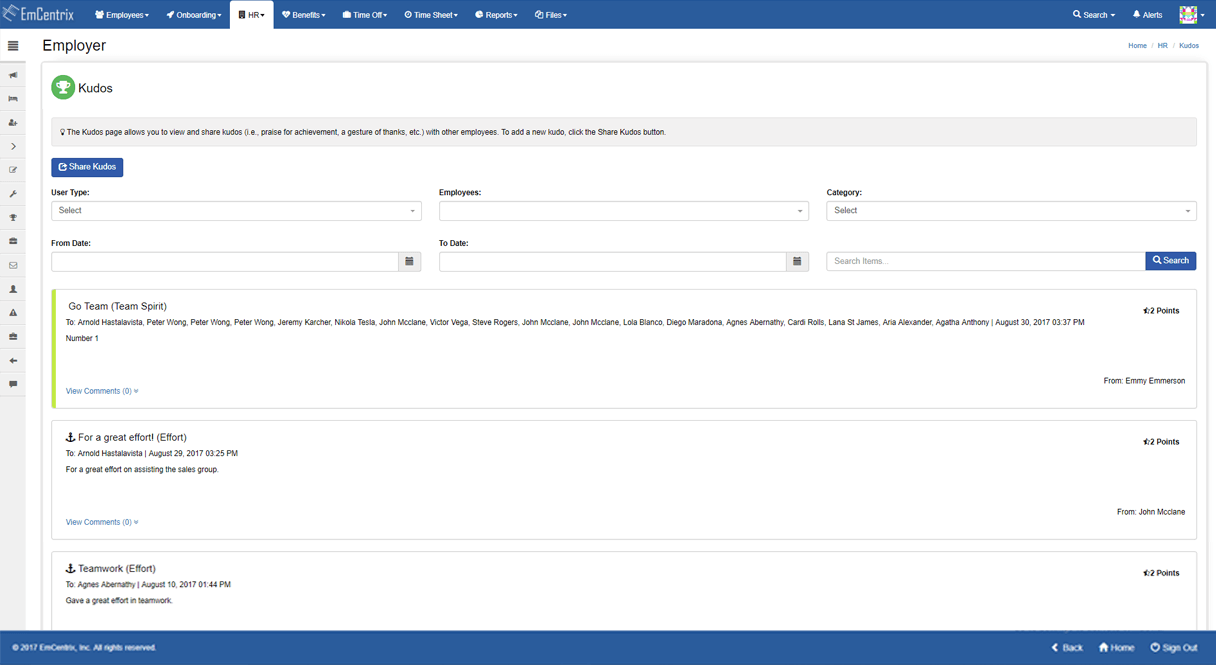Click the warning triangle sidebar icon
The image size is (1216, 665).
(x=13, y=313)
